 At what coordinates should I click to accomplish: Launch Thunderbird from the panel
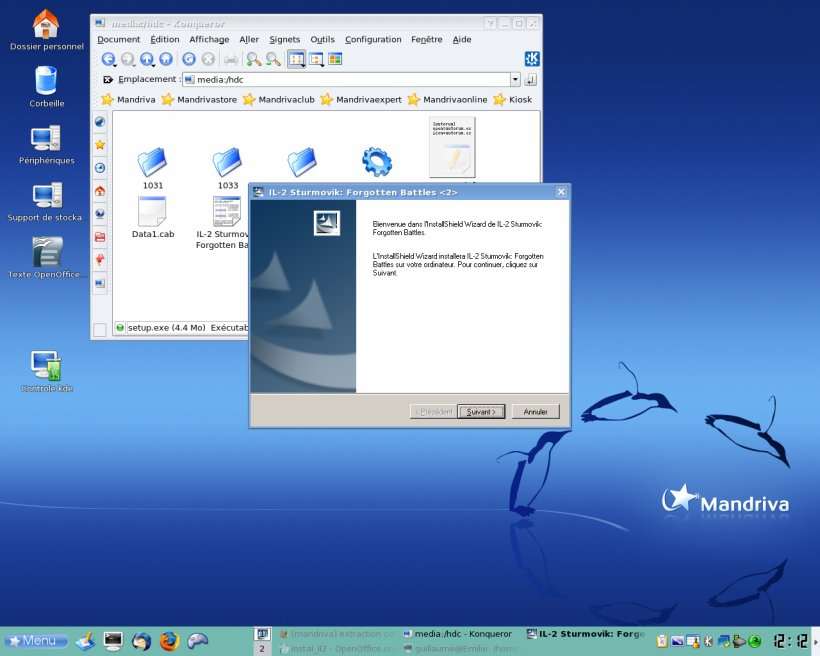pyautogui.click(x=141, y=641)
